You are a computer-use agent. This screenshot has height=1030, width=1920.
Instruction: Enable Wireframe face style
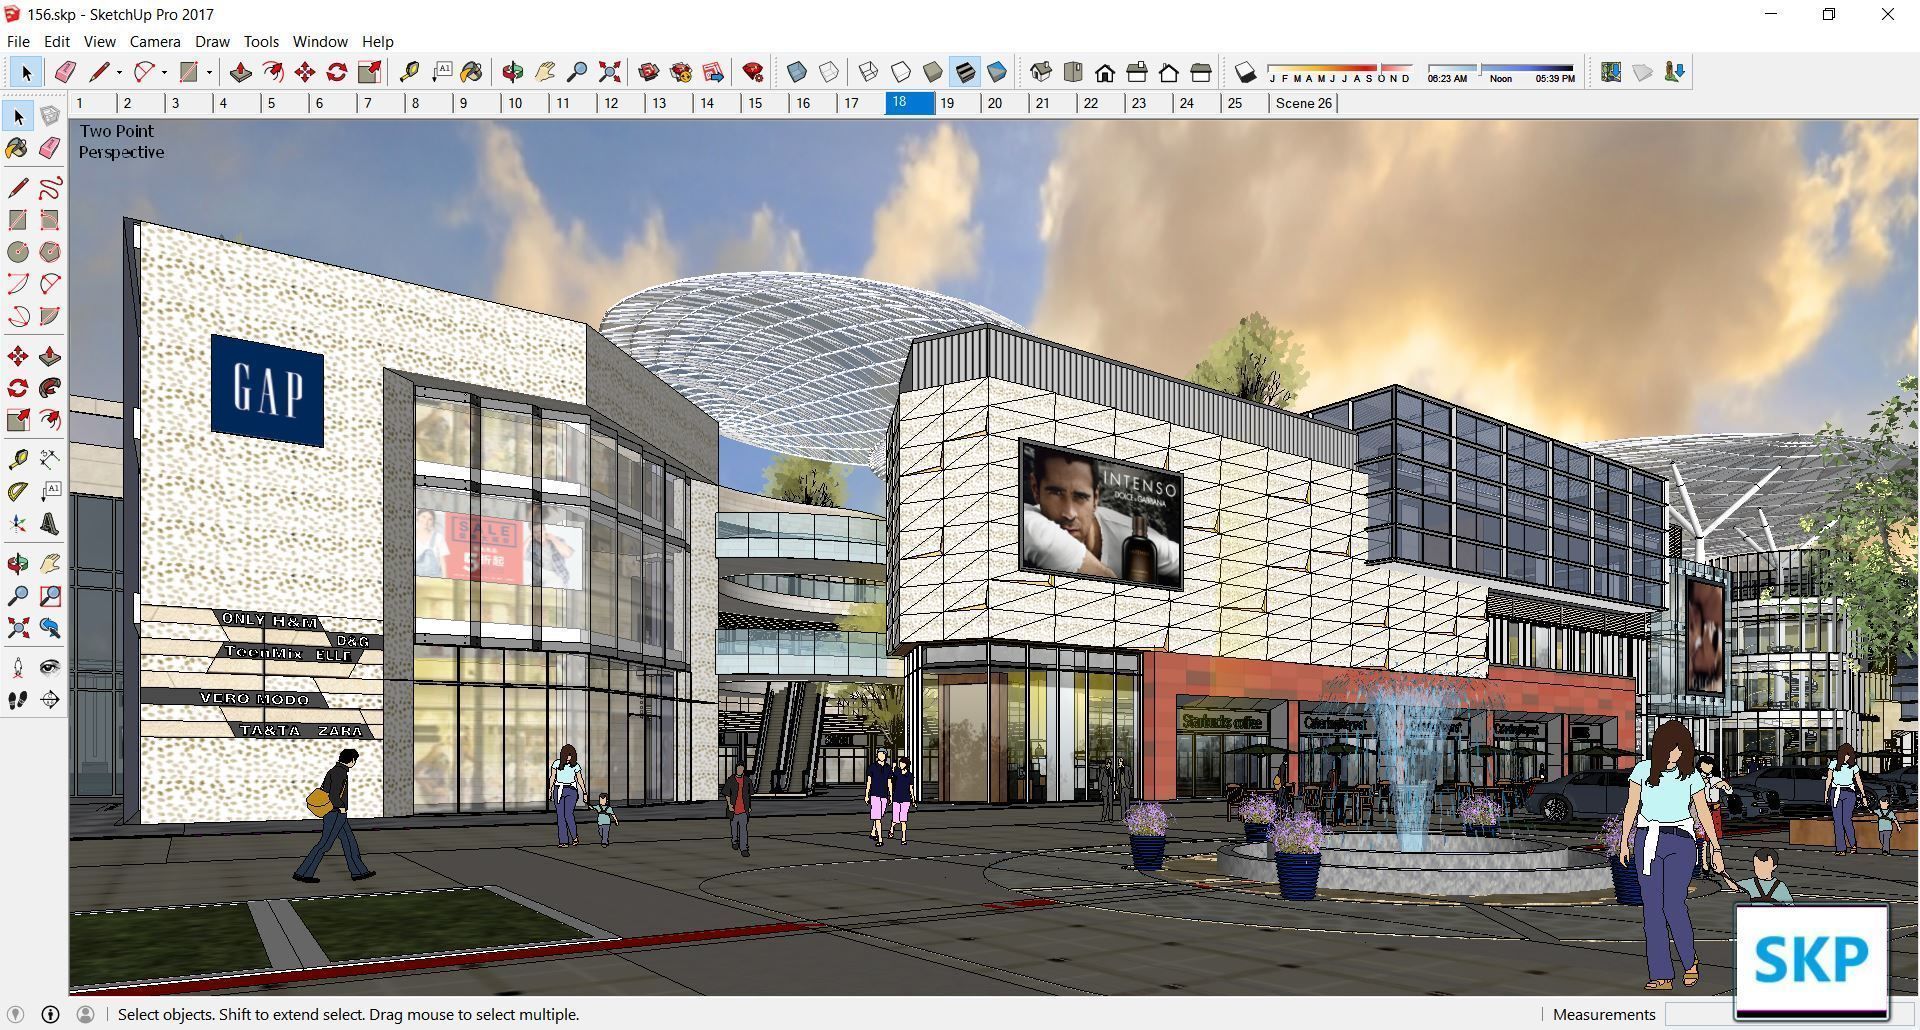(x=869, y=72)
